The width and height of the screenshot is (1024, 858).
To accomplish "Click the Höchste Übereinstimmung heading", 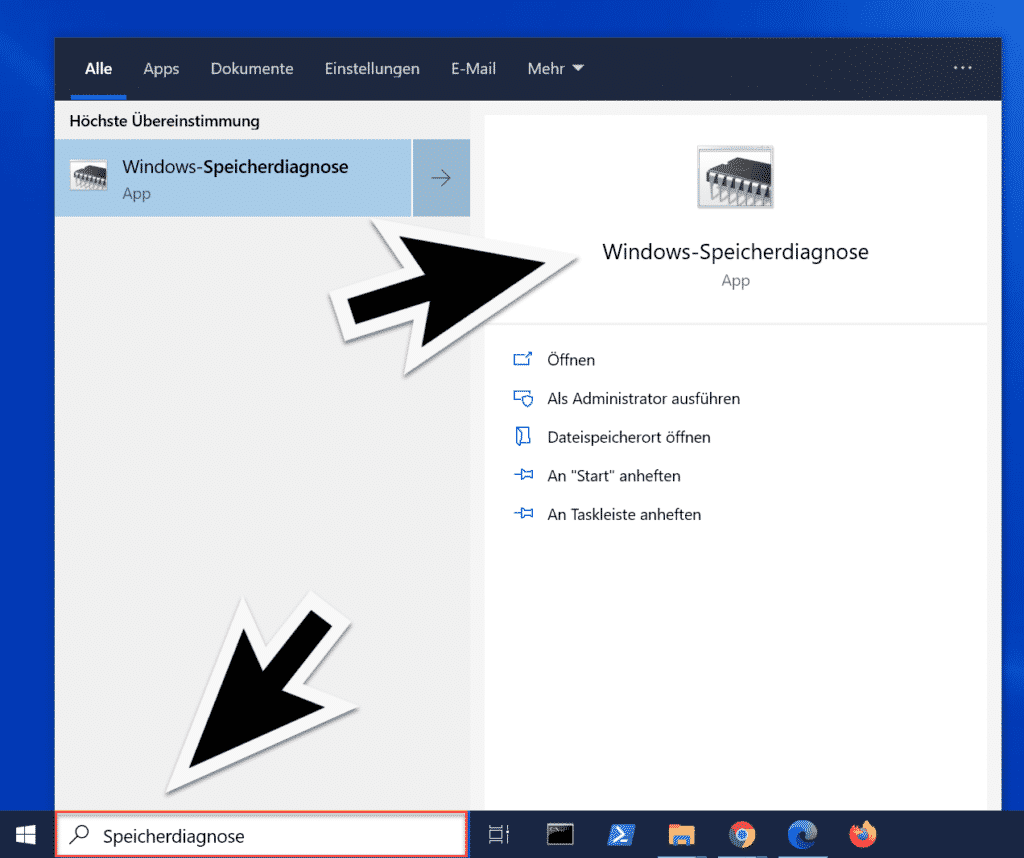I will tap(165, 121).
